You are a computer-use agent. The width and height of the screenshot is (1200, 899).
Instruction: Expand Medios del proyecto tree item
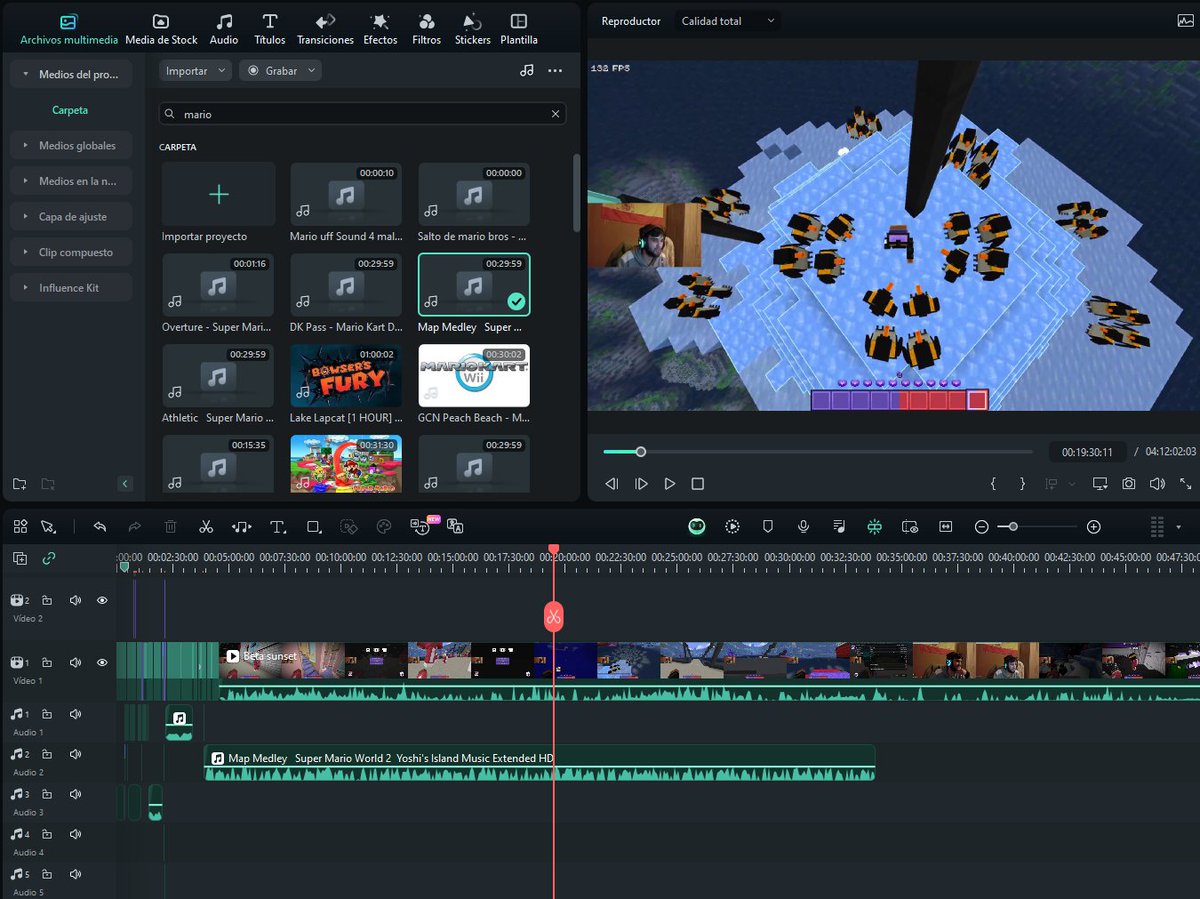(70, 74)
